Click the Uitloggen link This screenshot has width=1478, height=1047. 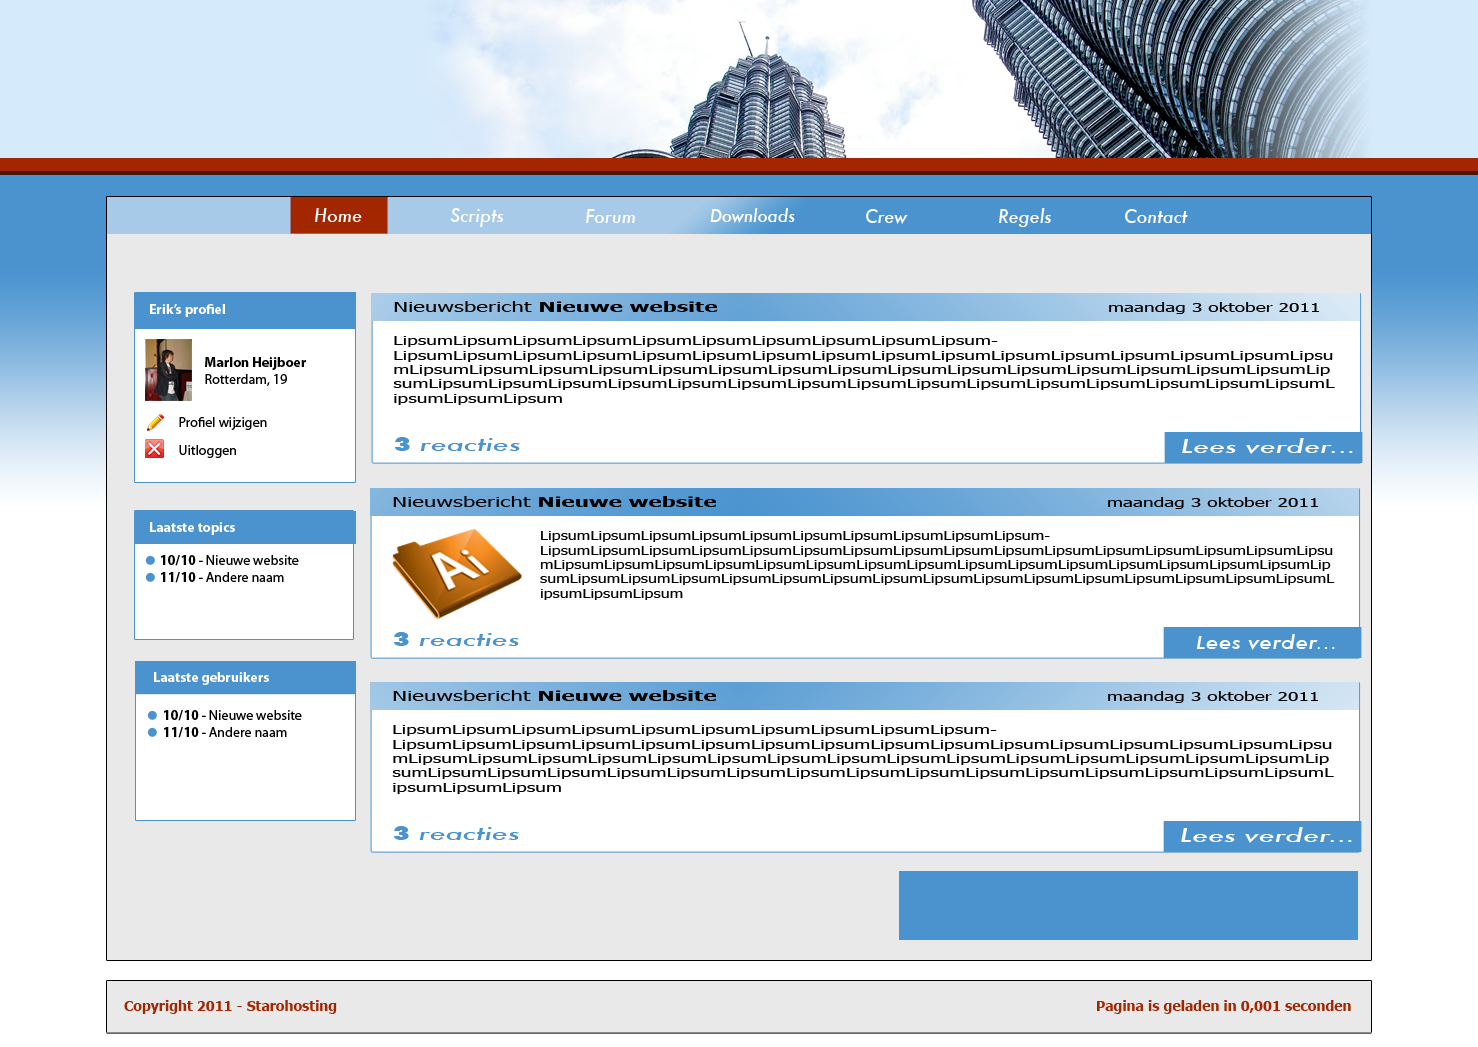207,450
